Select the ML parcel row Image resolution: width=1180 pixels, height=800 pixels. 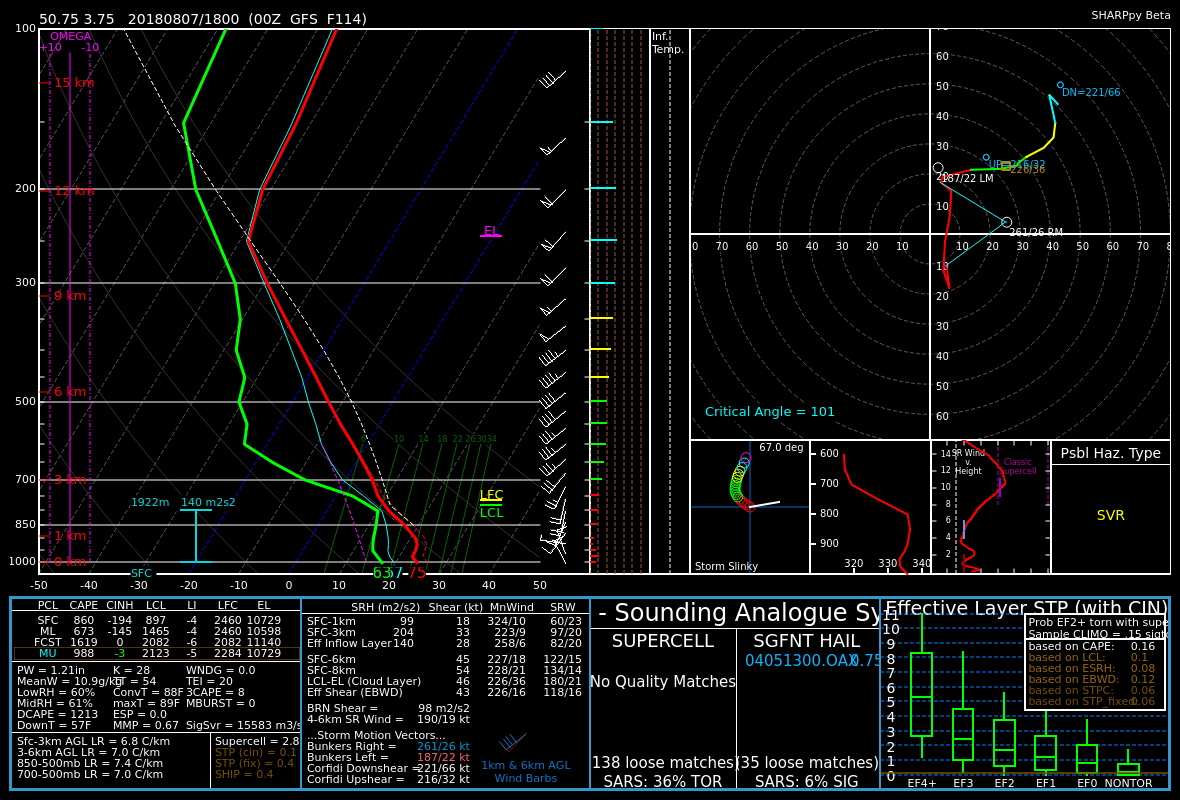157,631
